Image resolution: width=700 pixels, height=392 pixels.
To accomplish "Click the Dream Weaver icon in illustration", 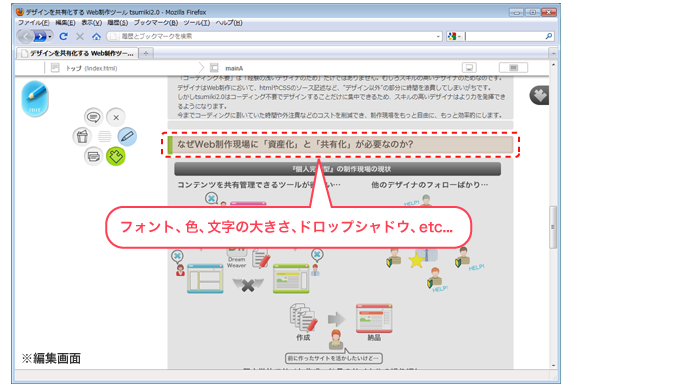I will coord(237,258).
